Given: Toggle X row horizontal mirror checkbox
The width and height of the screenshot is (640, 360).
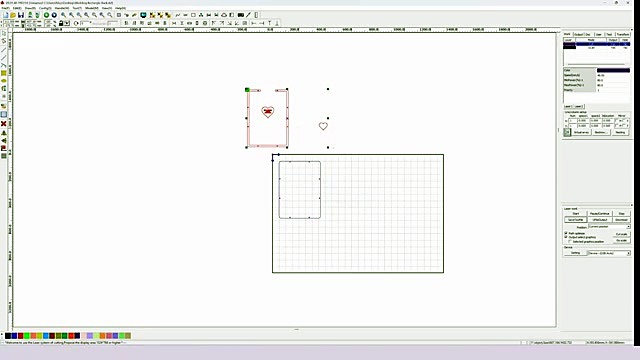Looking at the screenshot, I should 617,121.
